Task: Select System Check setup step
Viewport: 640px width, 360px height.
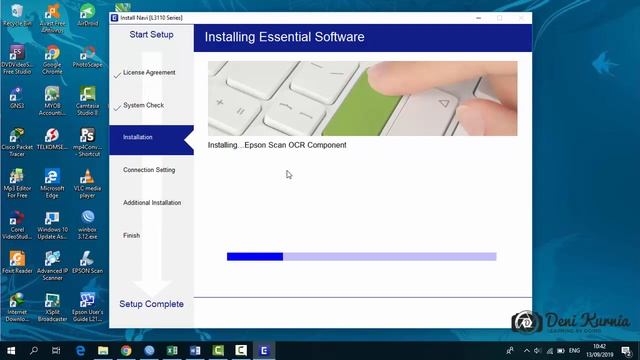Action: tap(143, 105)
